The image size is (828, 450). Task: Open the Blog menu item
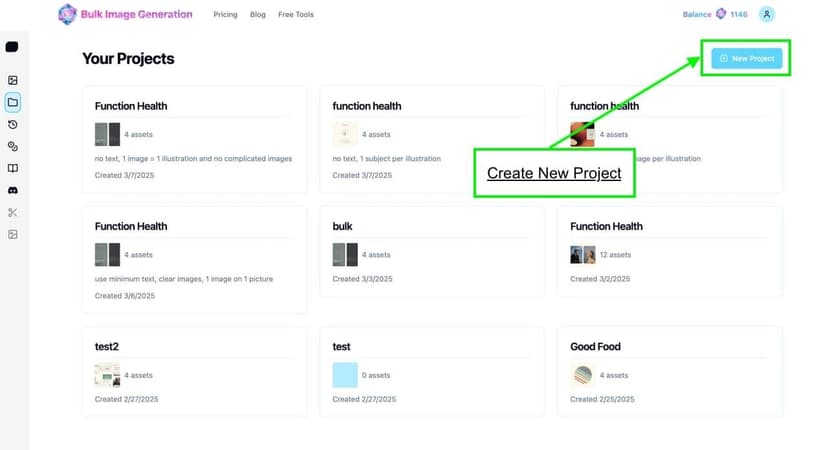coord(258,15)
